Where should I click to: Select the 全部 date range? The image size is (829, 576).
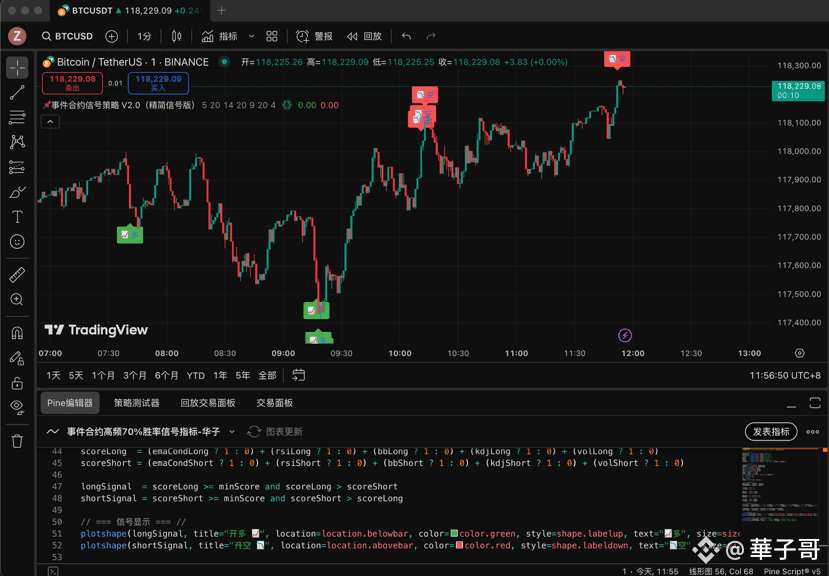[x=267, y=376]
